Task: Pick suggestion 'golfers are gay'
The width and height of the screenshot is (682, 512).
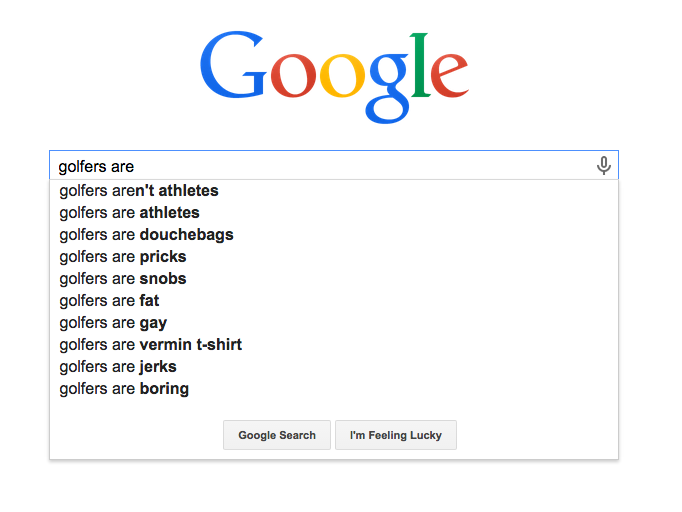Action: coord(334,323)
